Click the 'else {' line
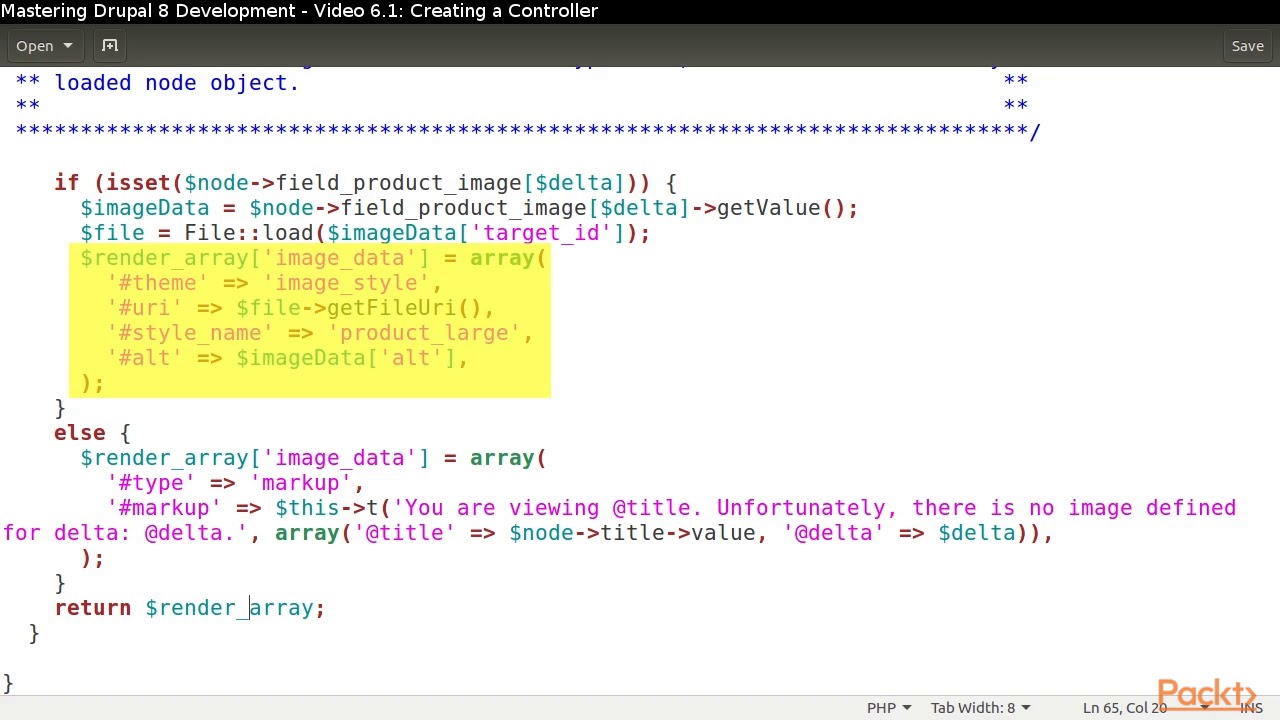Viewport: 1280px width, 720px height. [x=92, y=433]
